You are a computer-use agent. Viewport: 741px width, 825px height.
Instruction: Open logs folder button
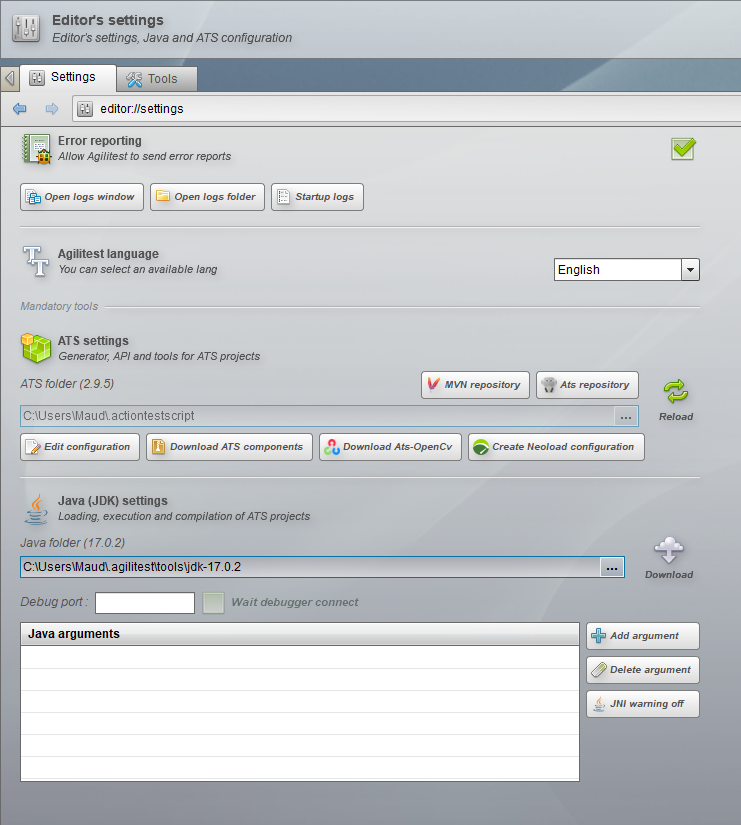[207, 197]
